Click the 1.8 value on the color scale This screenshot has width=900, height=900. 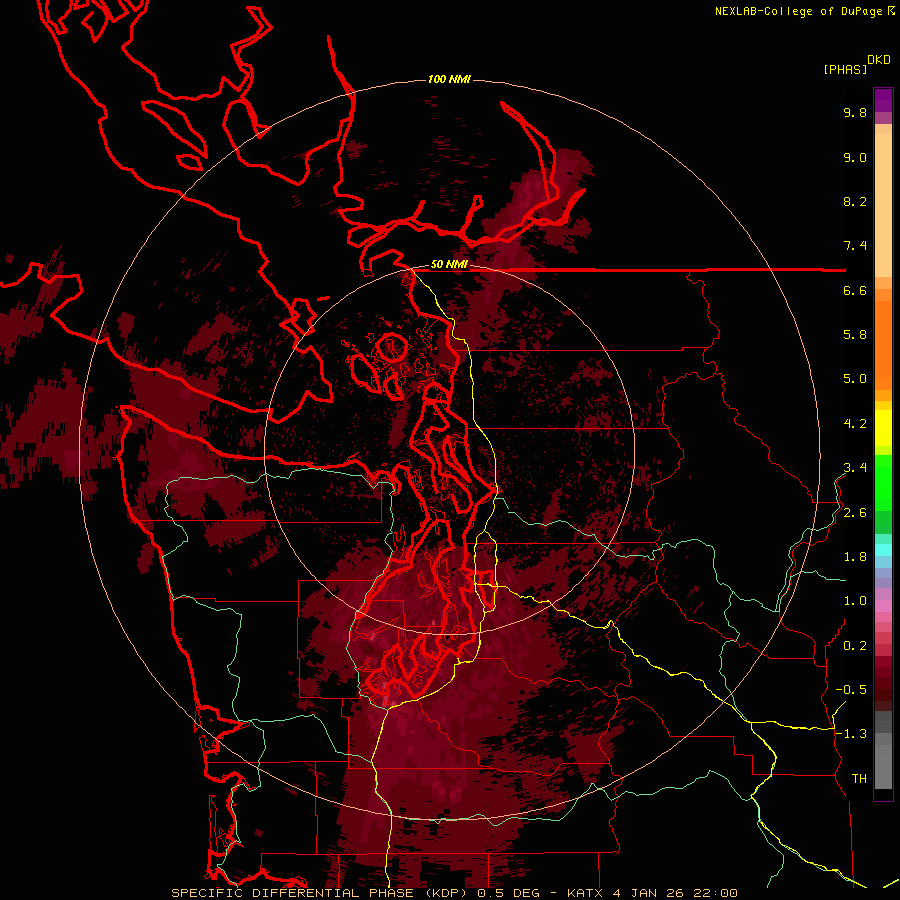855,557
